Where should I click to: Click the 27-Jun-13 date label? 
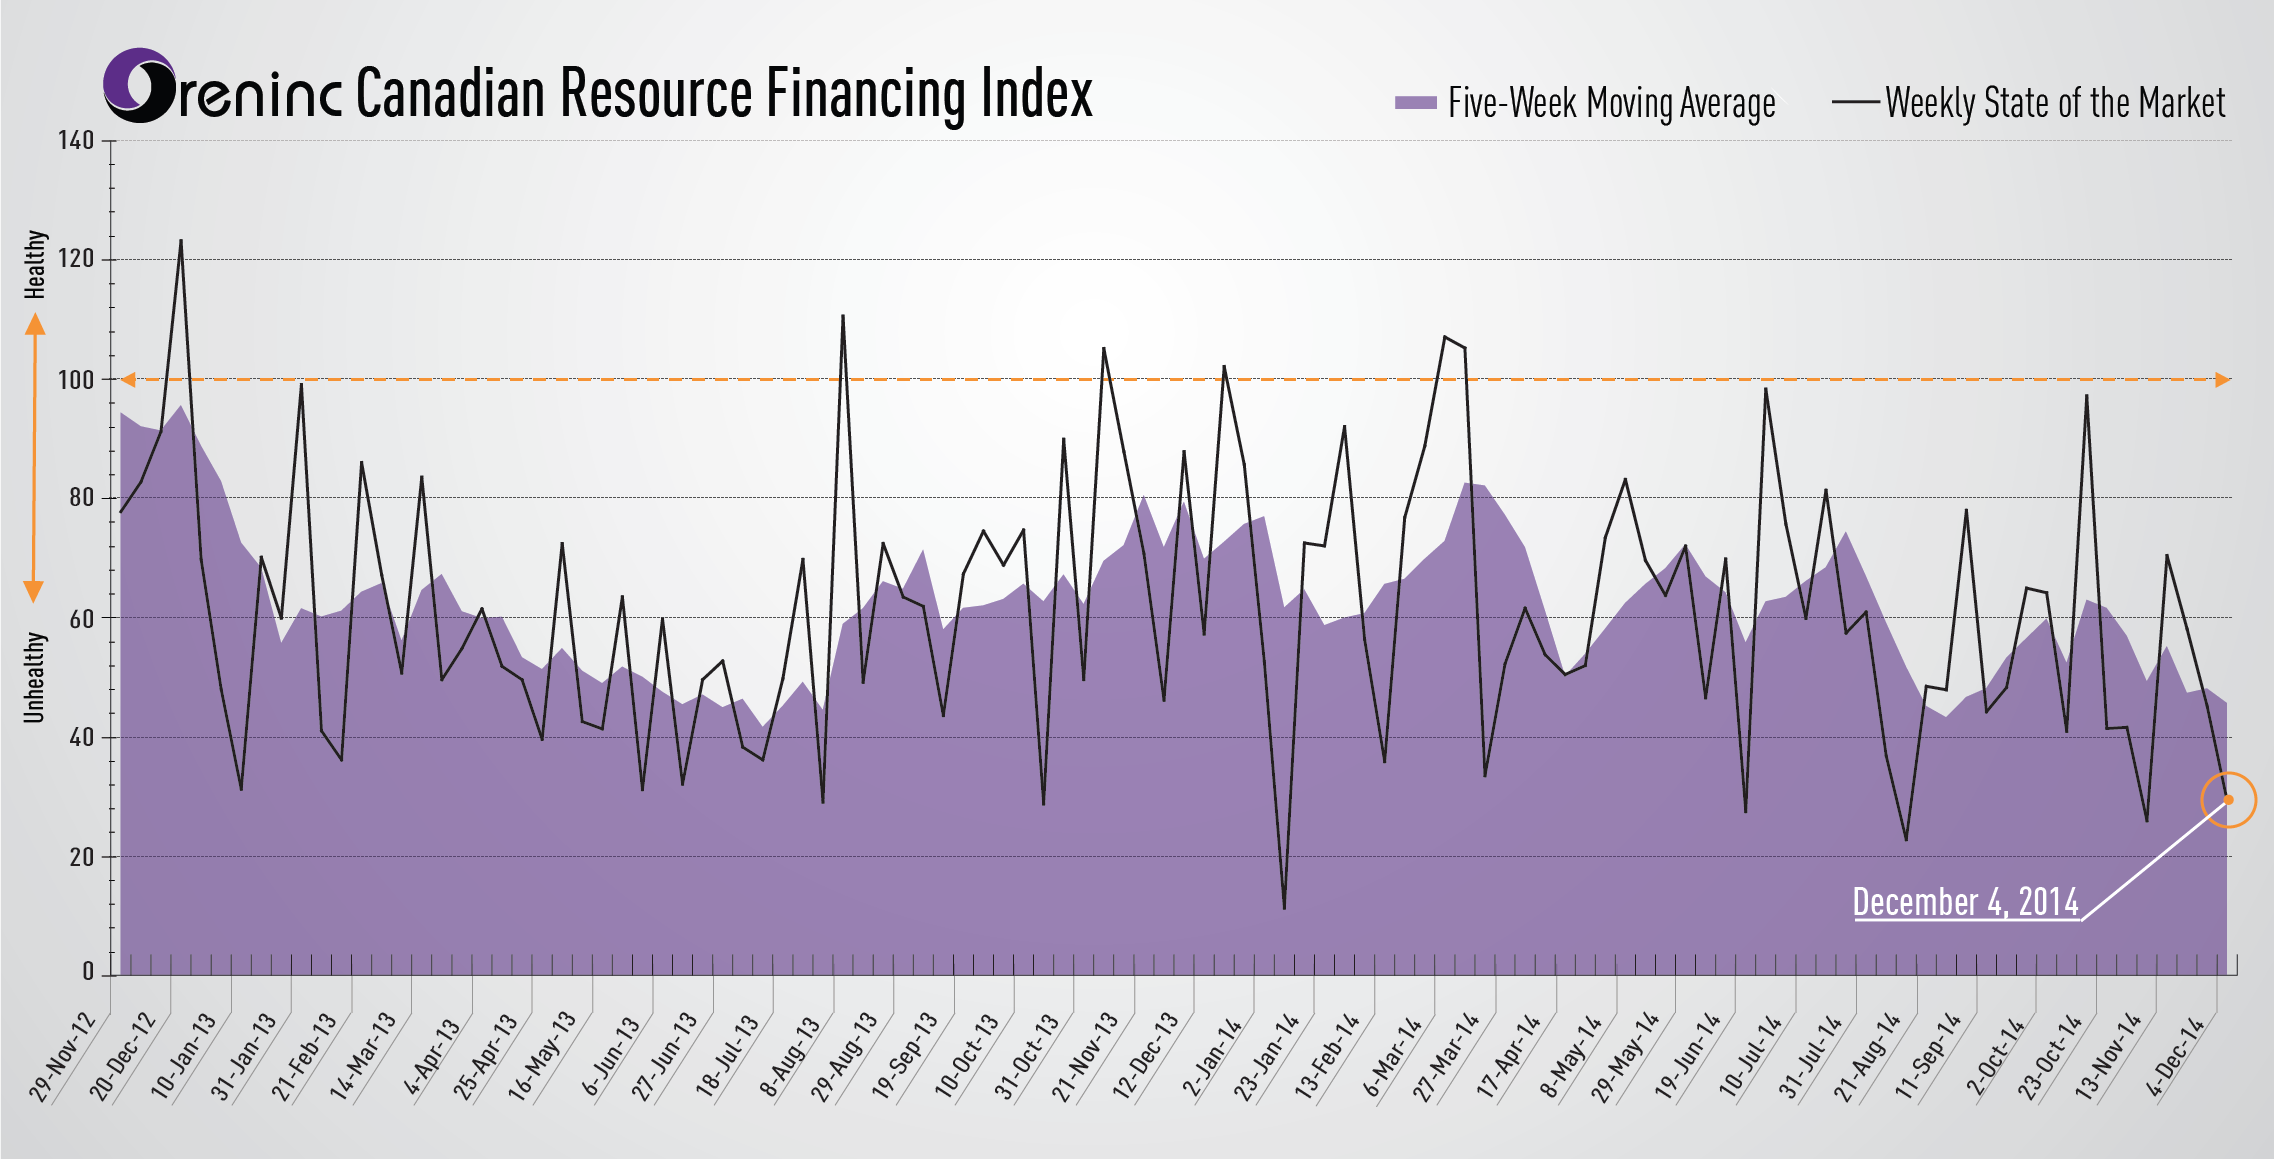coord(667,1056)
